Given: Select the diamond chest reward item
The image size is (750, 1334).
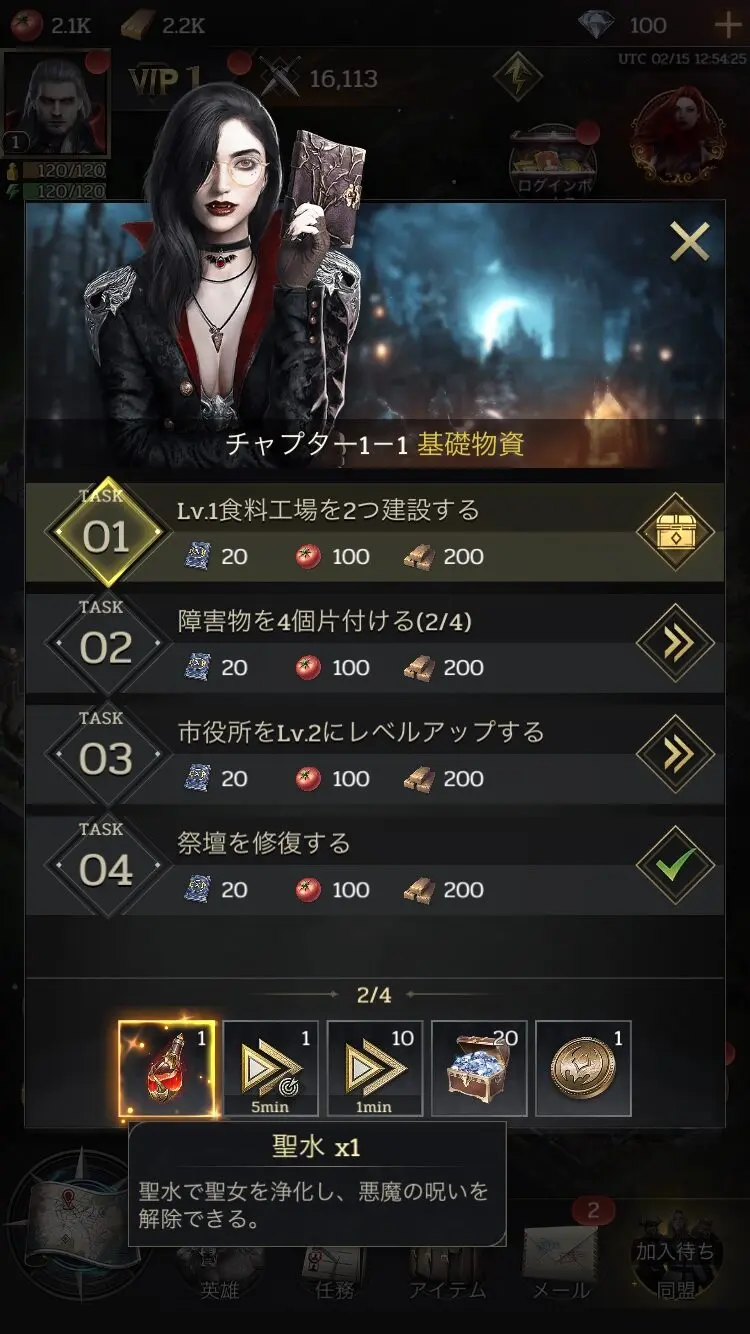Looking at the screenshot, I should (479, 1068).
